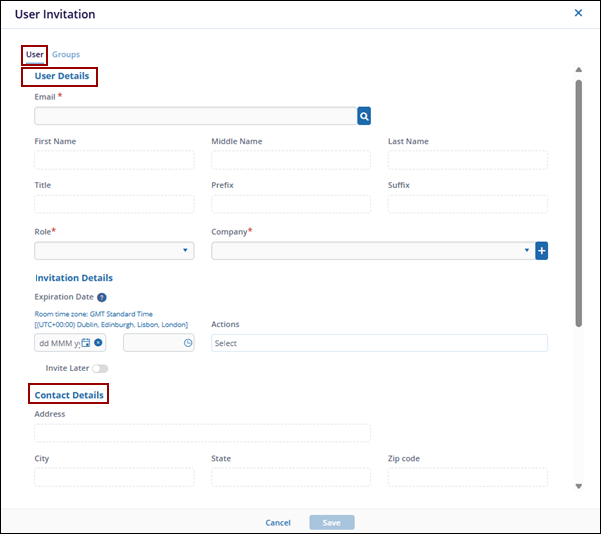Click the scrollbar down arrow
Image resolution: width=601 pixels, height=534 pixels.
[x=578, y=486]
